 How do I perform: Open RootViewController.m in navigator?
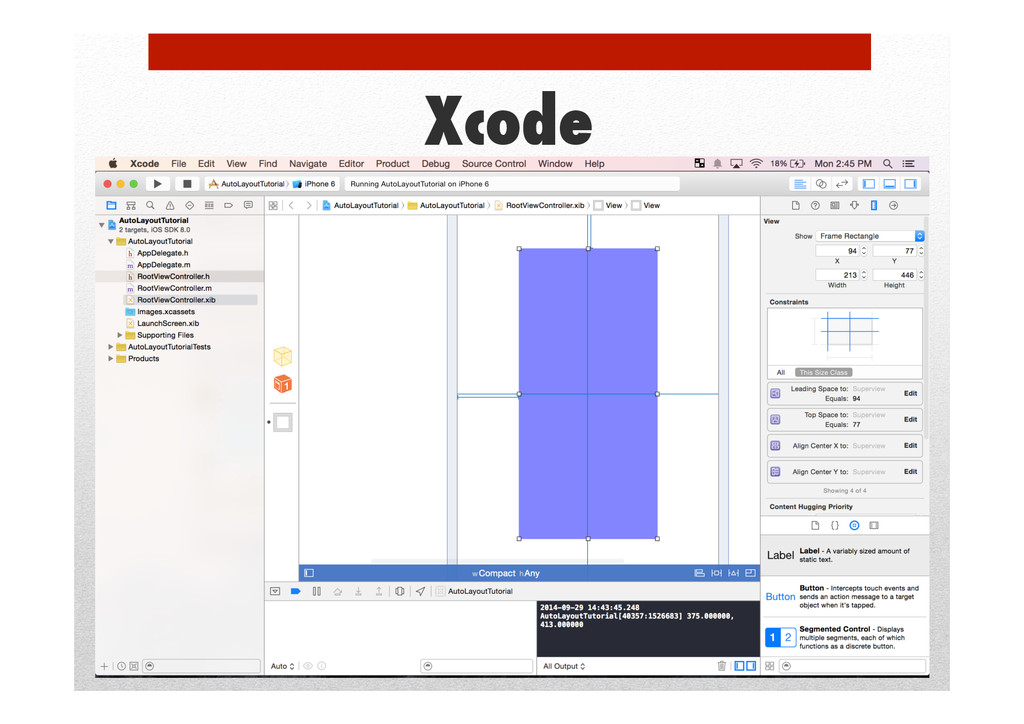[x=174, y=289]
